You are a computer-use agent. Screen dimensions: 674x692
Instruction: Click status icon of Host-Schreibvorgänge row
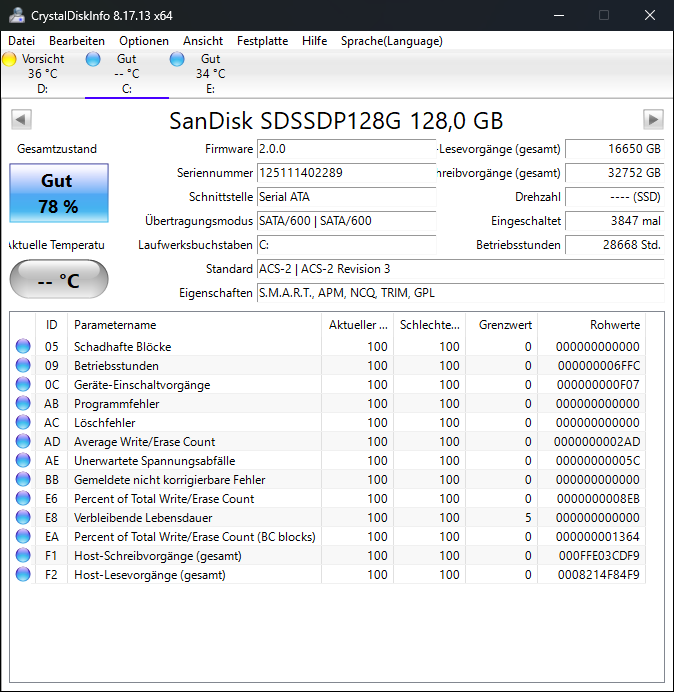point(23,555)
